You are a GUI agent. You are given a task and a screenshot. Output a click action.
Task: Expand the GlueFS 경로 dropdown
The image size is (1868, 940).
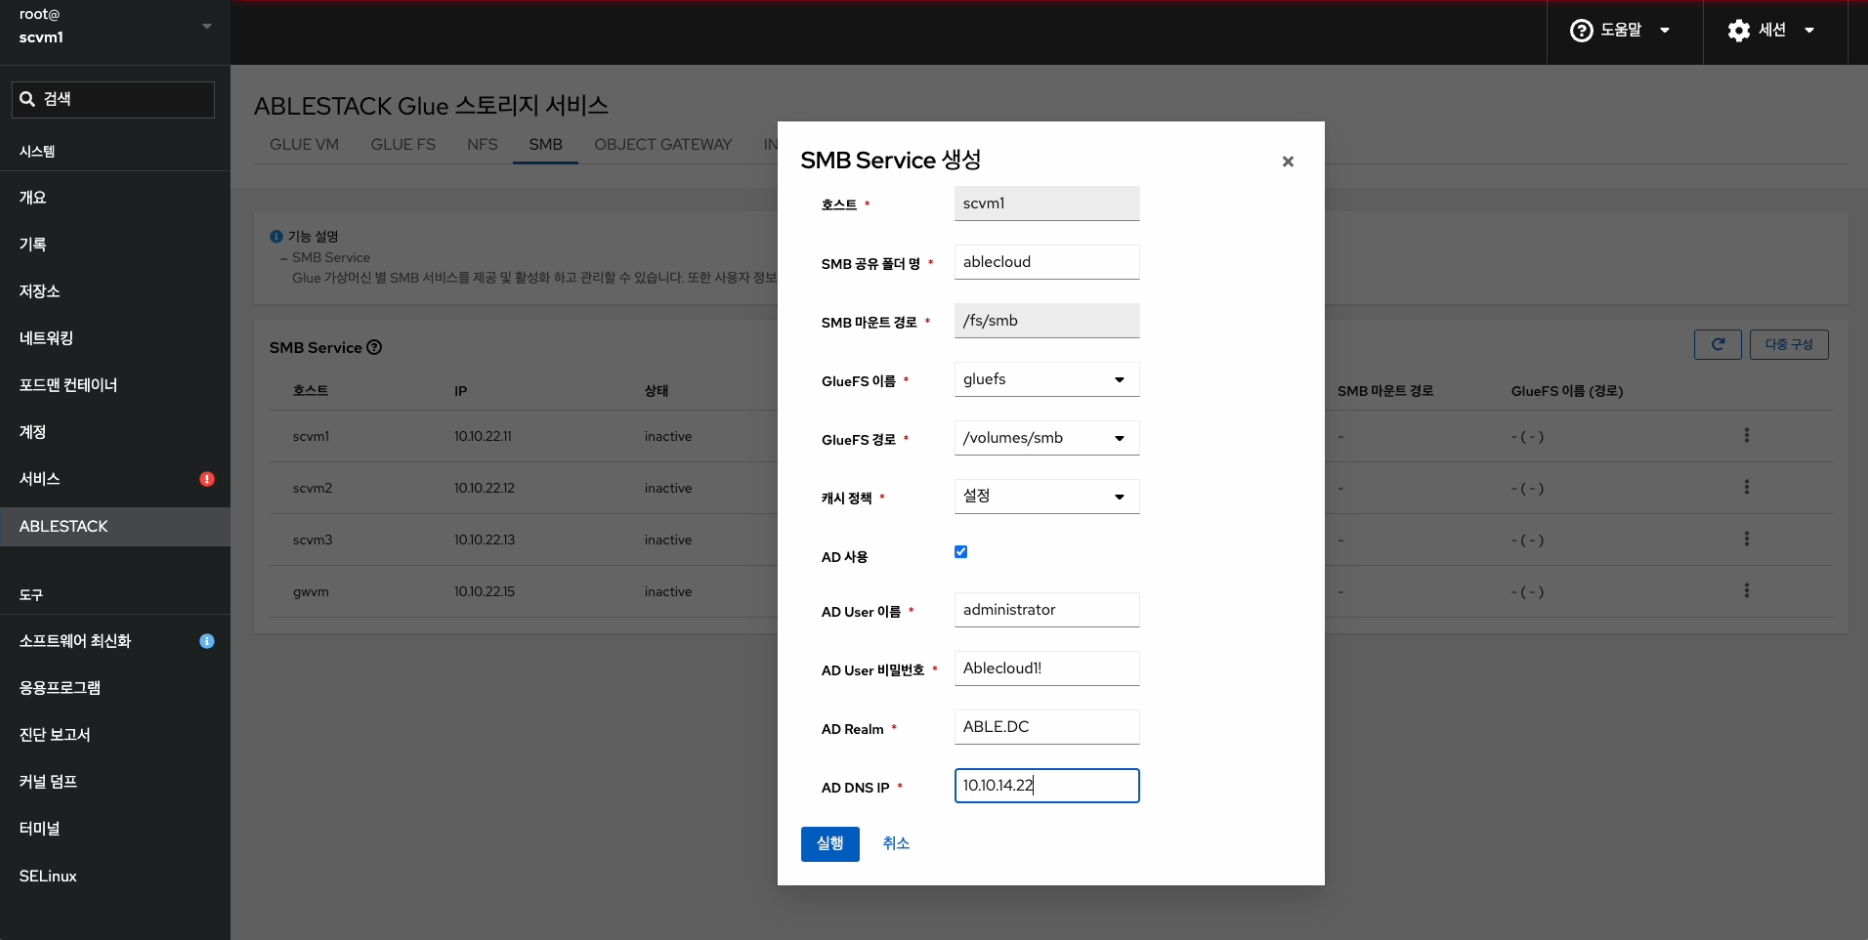pyautogui.click(x=1046, y=438)
